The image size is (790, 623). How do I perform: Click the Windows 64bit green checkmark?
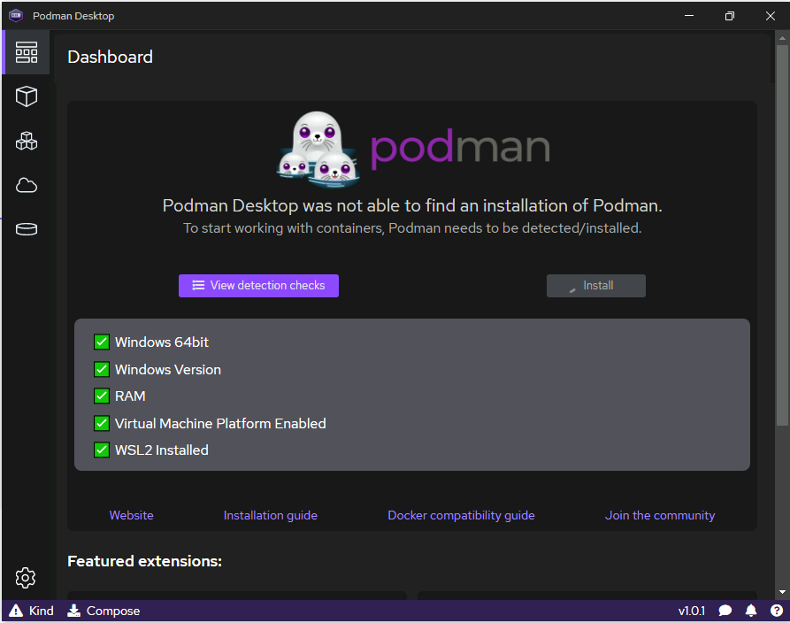click(102, 342)
